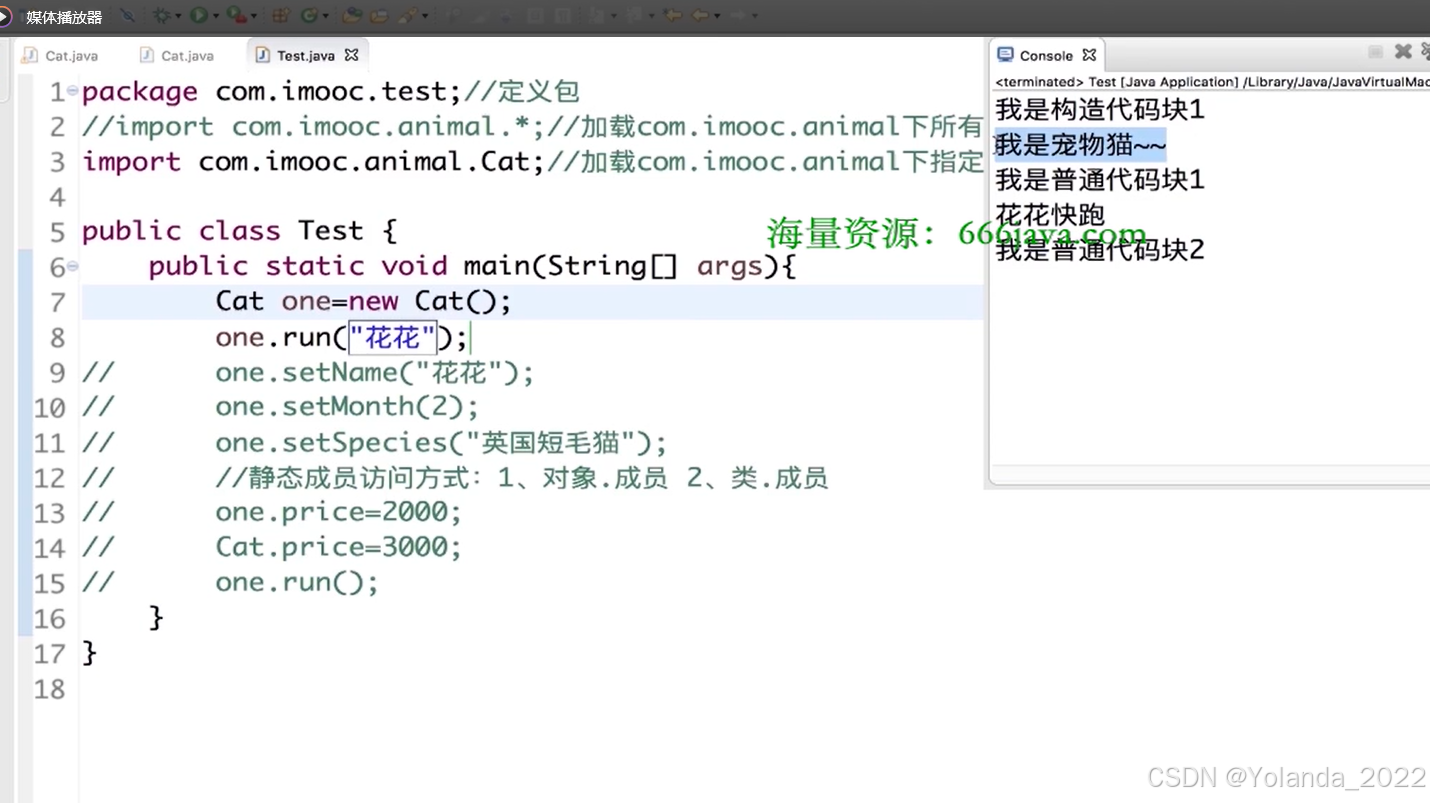Switch to the first Cat.java tab
This screenshot has height=803, width=1430.
pos(61,56)
